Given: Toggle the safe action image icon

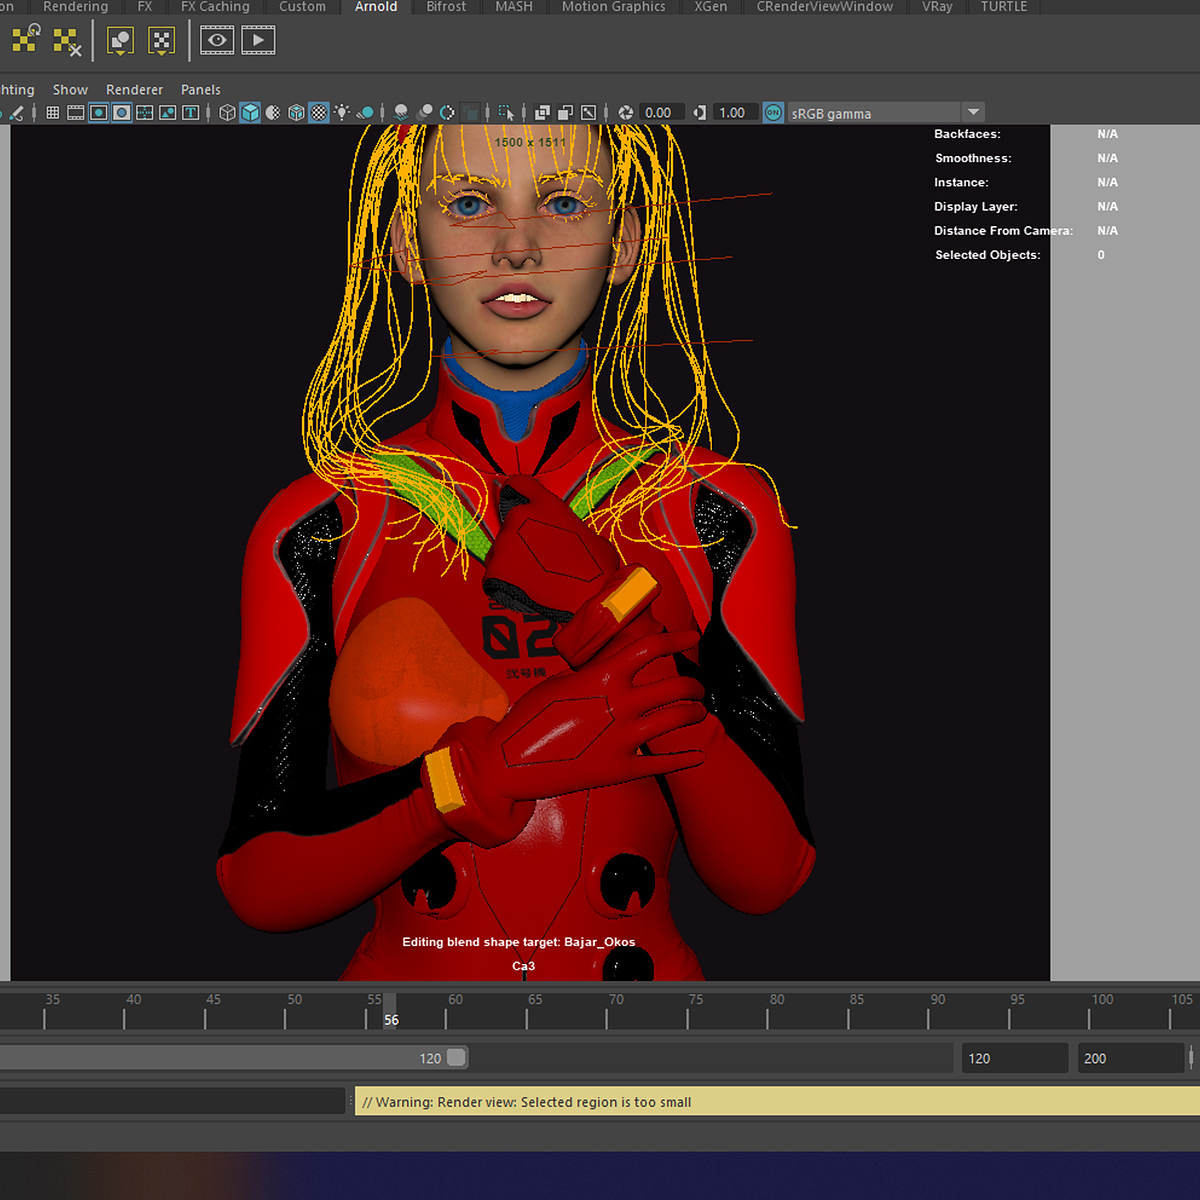Looking at the screenshot, I should coord(168,113).
